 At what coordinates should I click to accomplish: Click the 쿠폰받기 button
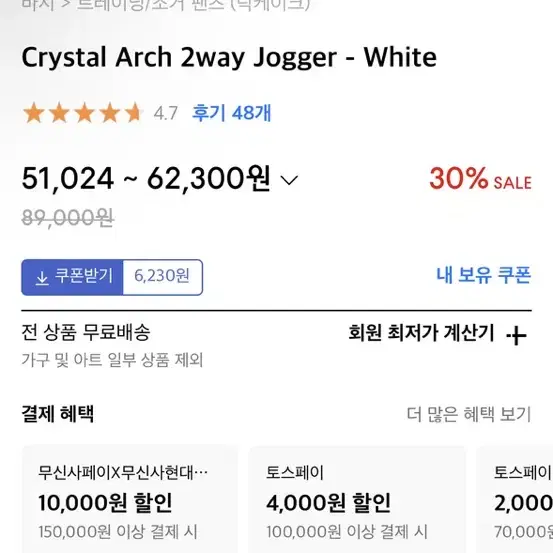(72, 277)
